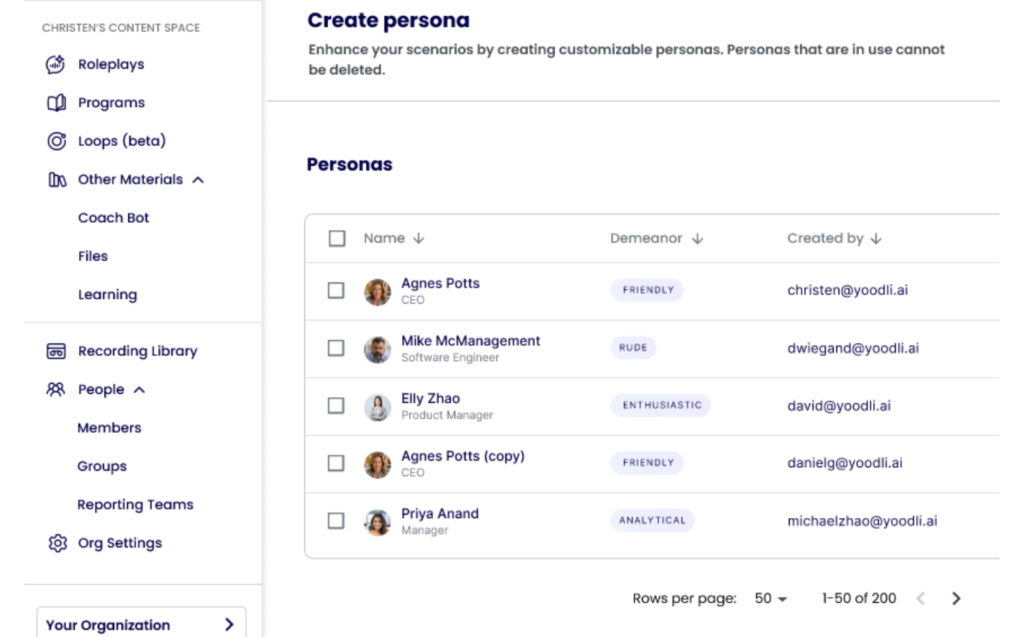Click Agnes Potts (copy) avatar thumbnail
The width and height of the screenshot is (1024, 637).
377,464
